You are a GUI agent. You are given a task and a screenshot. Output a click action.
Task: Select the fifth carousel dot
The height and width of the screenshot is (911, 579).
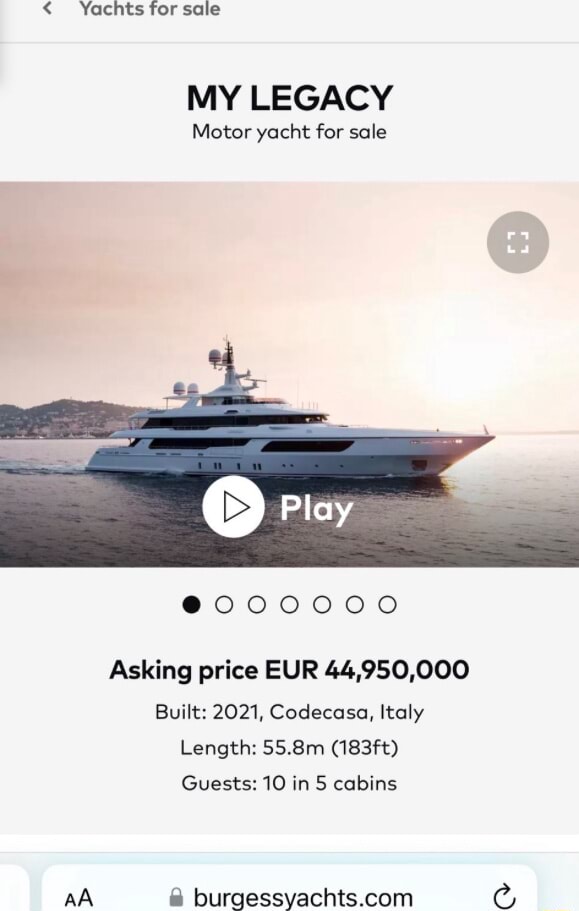[322, 604]
